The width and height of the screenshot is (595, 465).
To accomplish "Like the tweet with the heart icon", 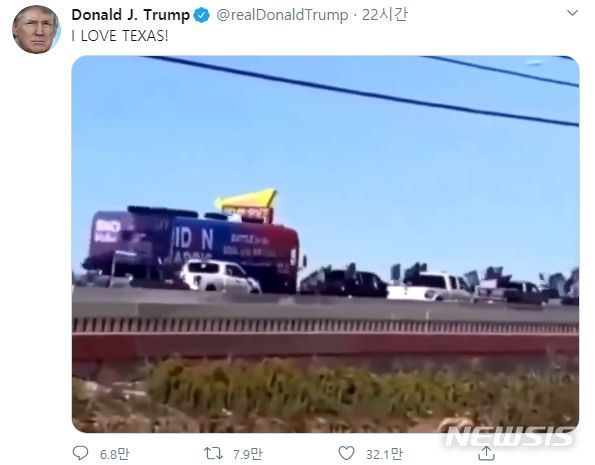I will (x=346, y=453).
